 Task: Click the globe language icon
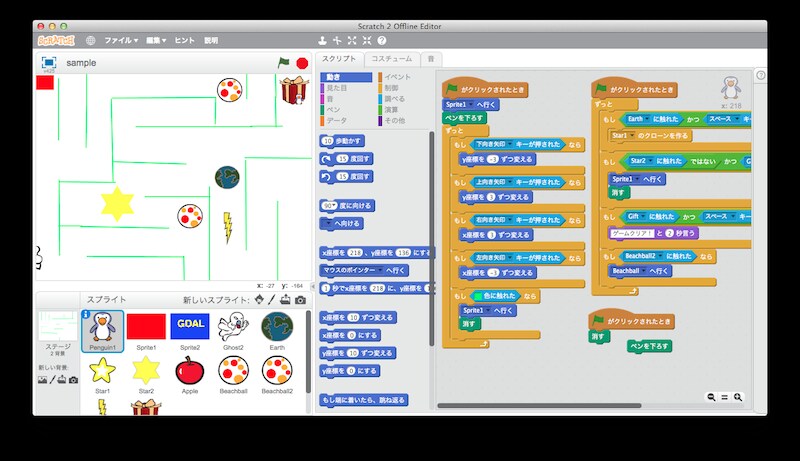pyautogui.click(x=90, y=41)
